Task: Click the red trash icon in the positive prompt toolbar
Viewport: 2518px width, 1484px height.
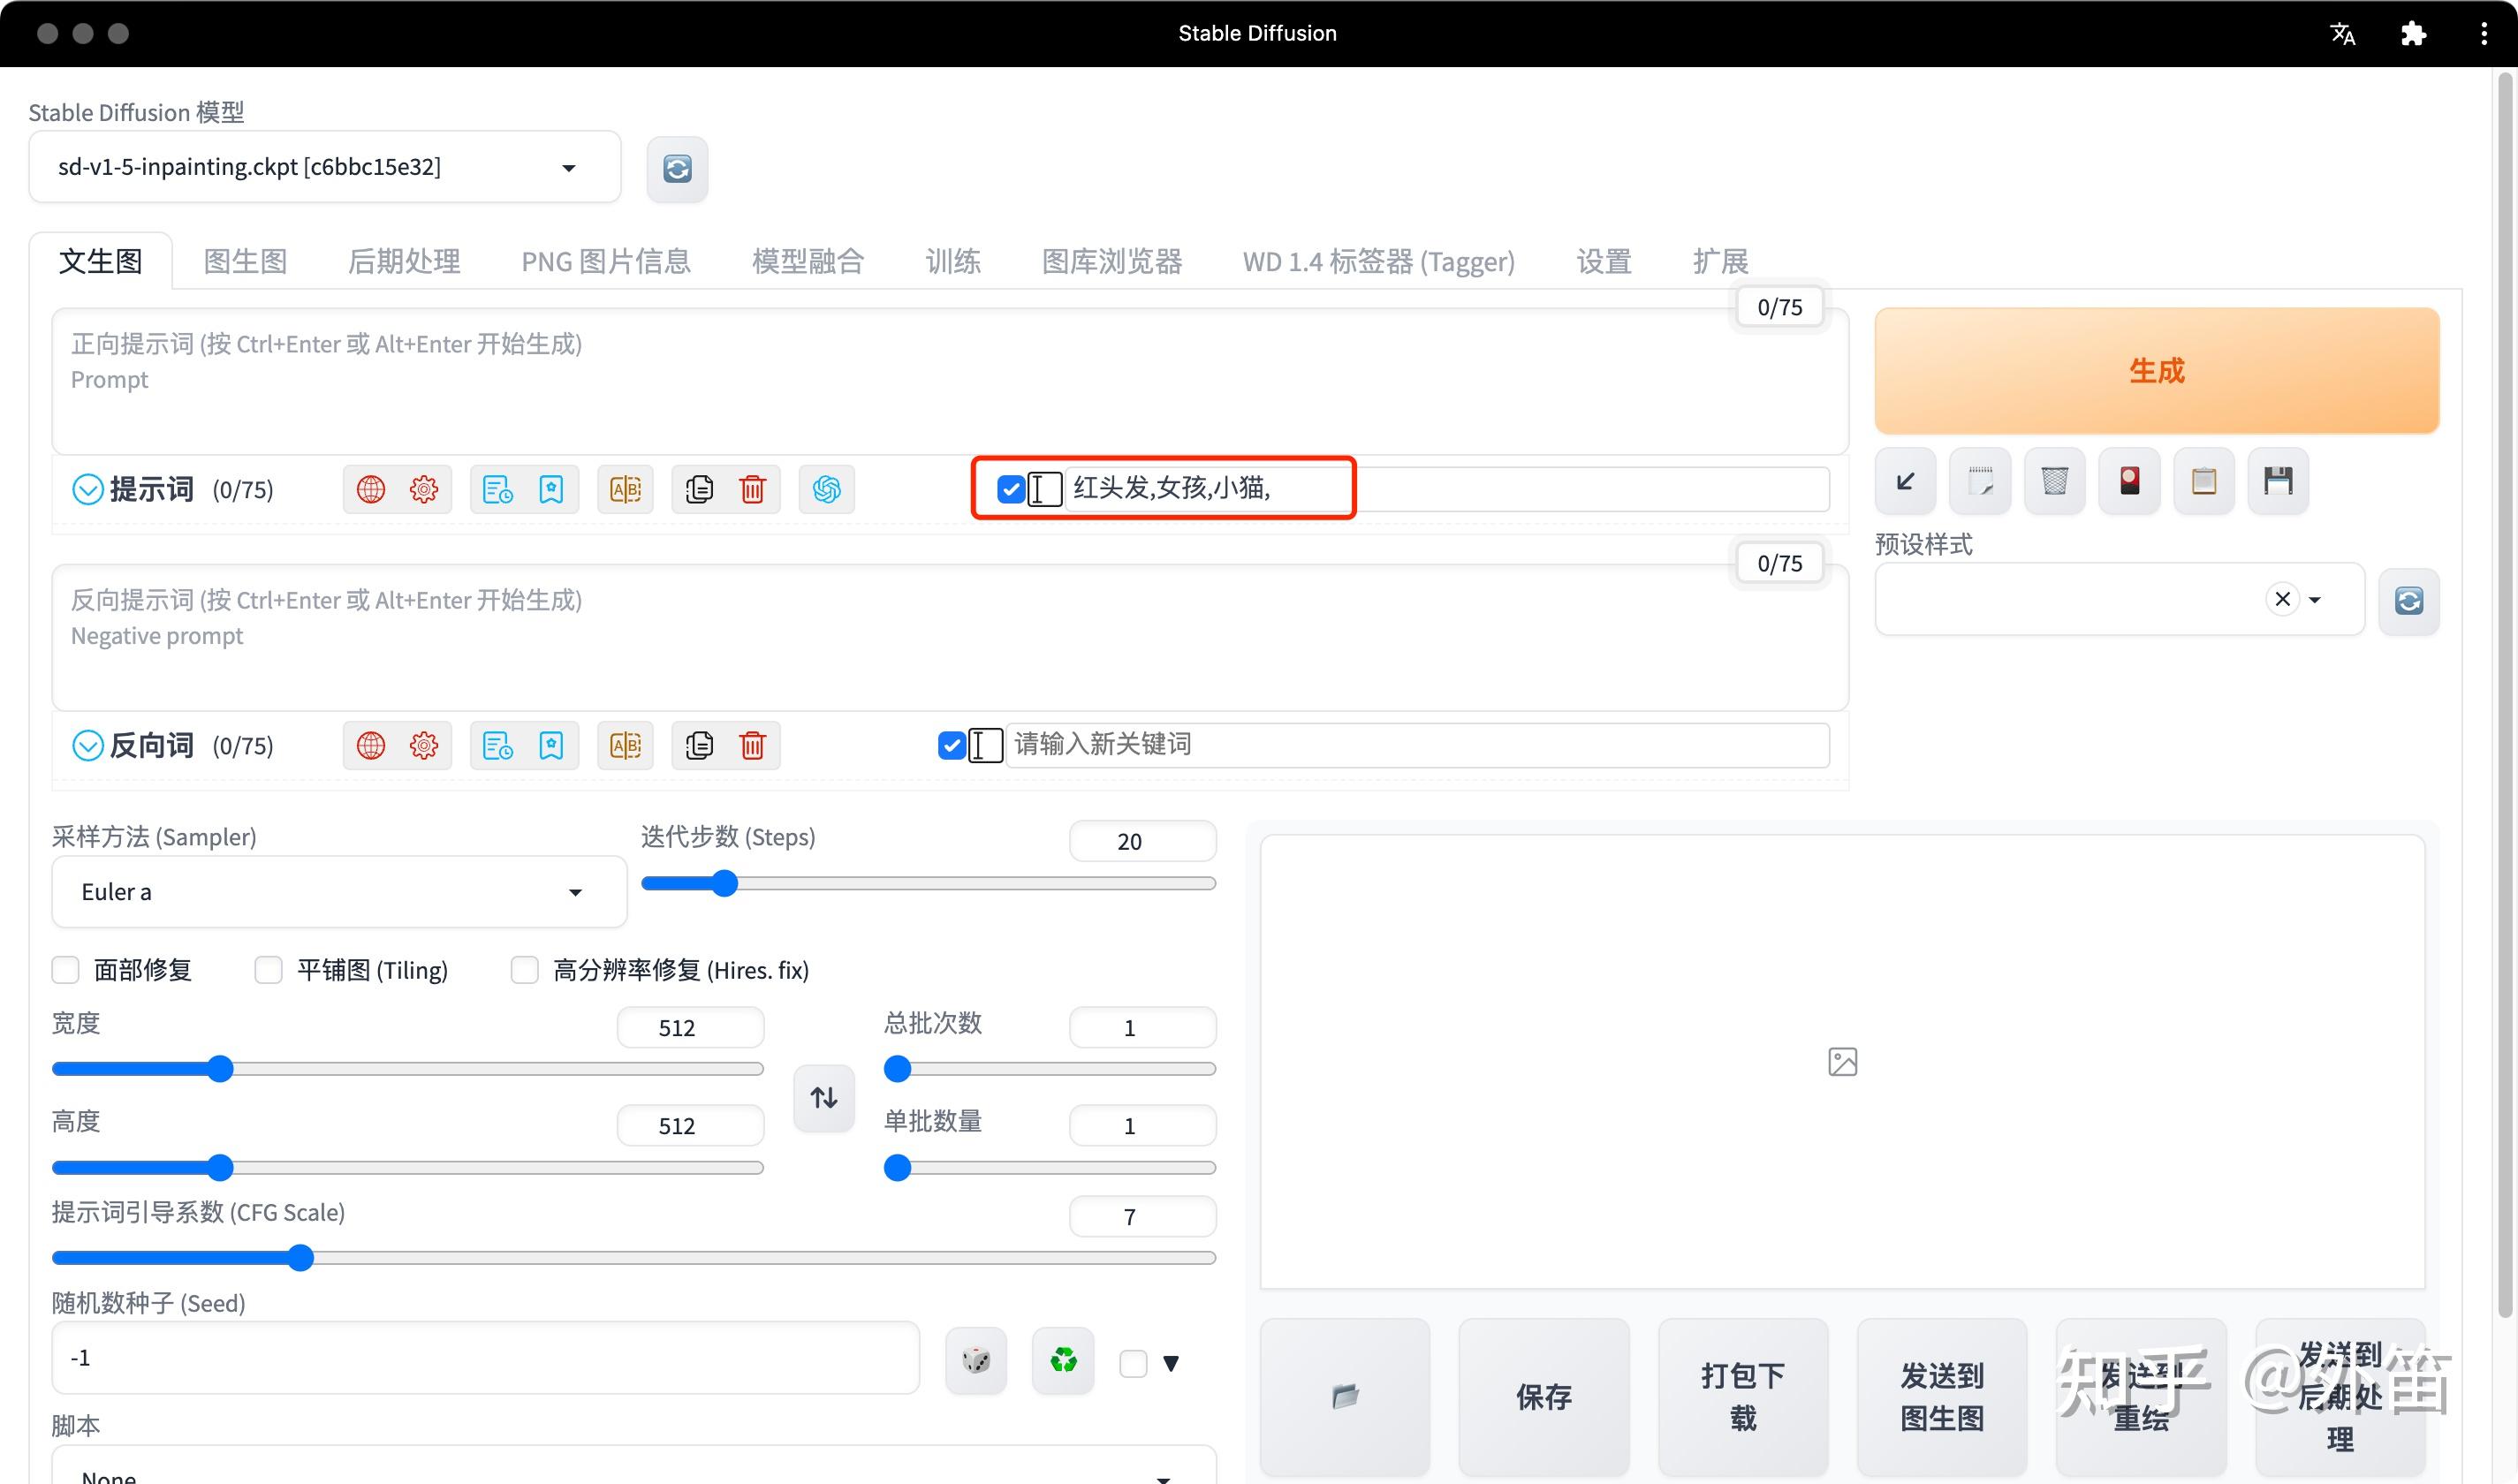Action: [x=752, y=489]
